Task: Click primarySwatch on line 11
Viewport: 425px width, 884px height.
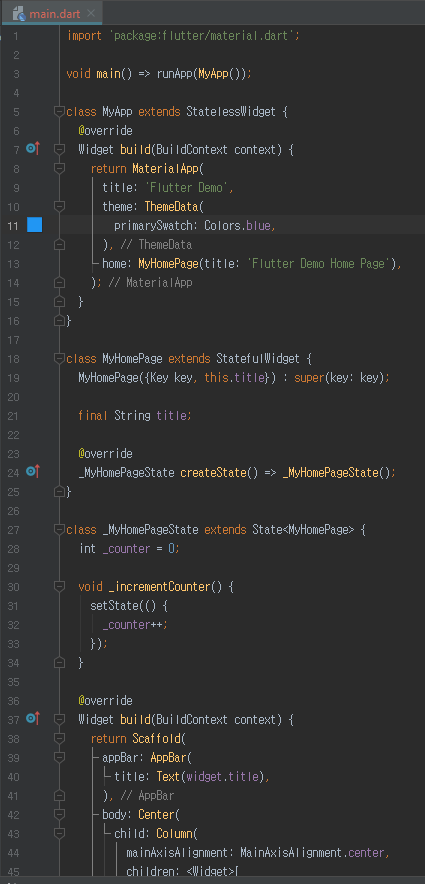Action: tap(153, 226)
